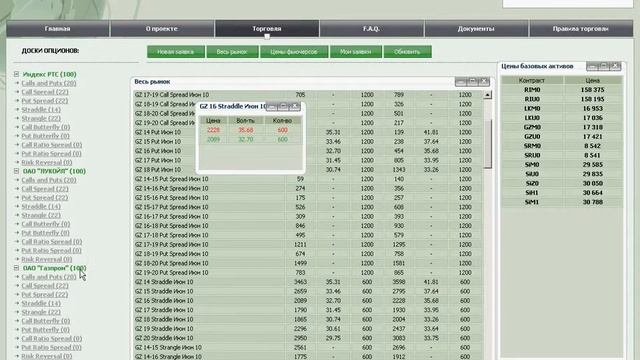Open Strangle (22) under Газпром
Image resolution: width=640 pixels, height=360 pixels.
pos(41,312)
